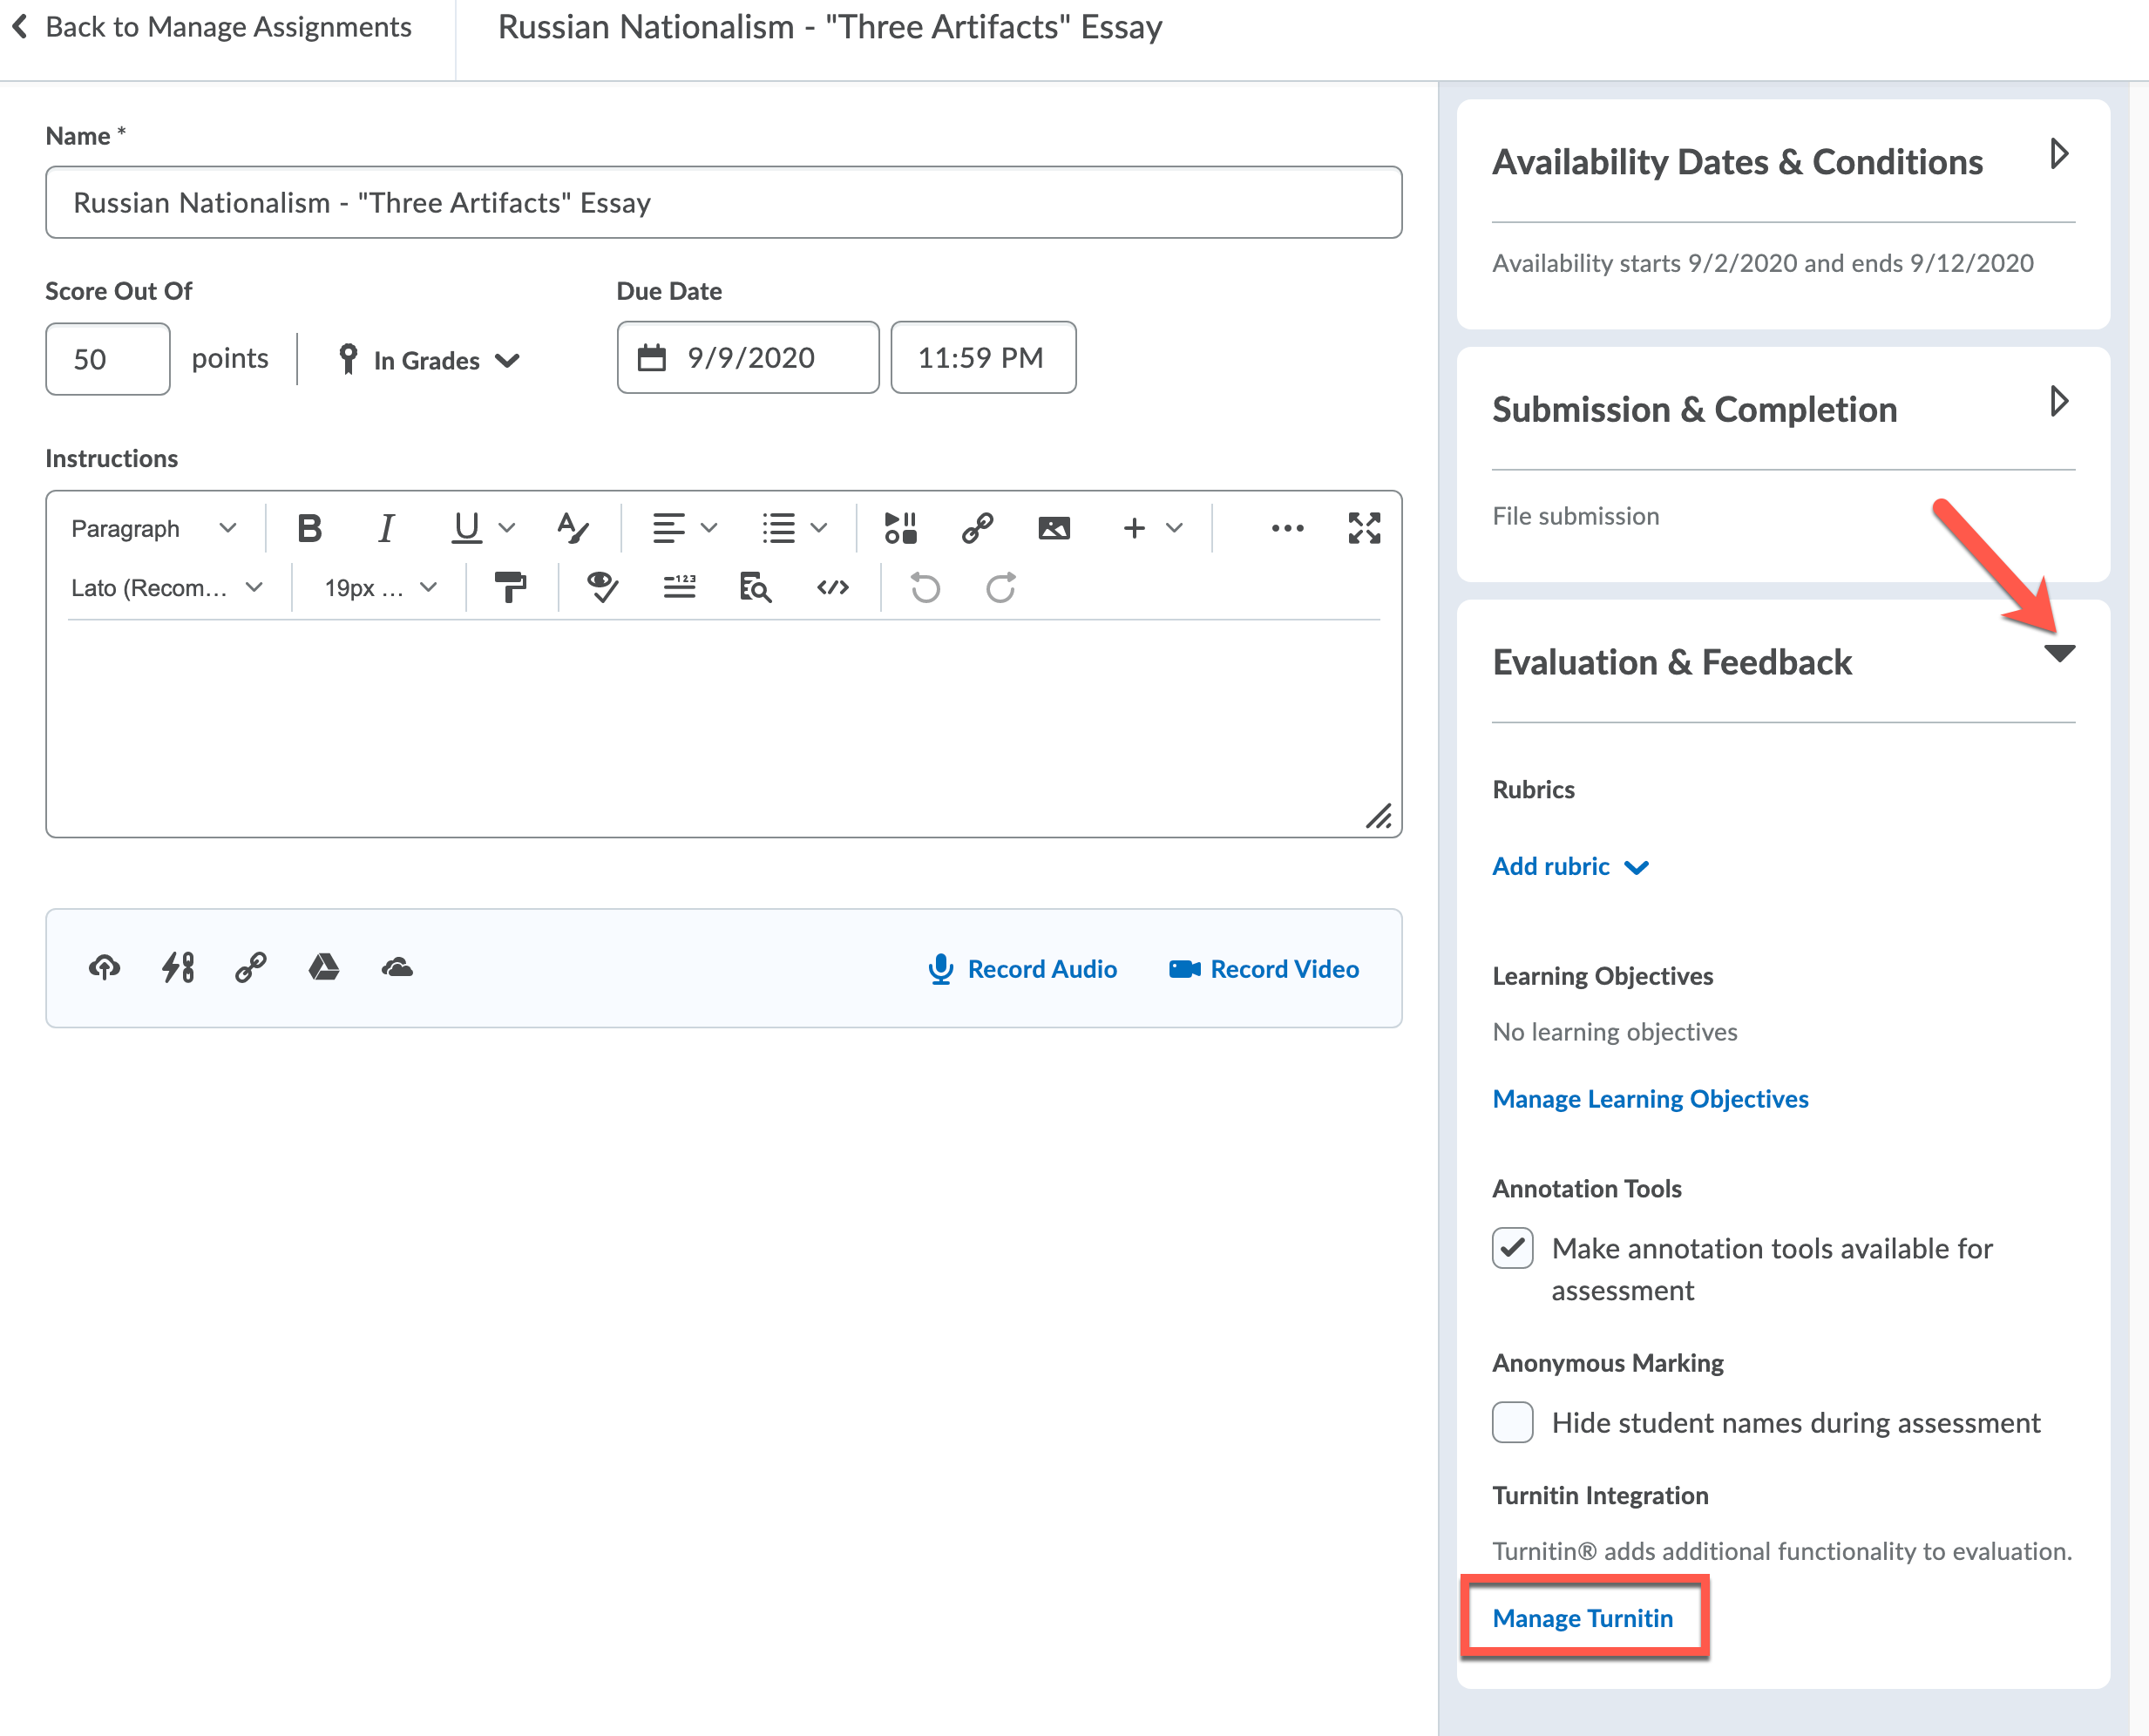Image resolution: width=2149 pixels, height=1736 pixels.
Task: Click the Insert Image icon
Action: (x=1054, y=528)
